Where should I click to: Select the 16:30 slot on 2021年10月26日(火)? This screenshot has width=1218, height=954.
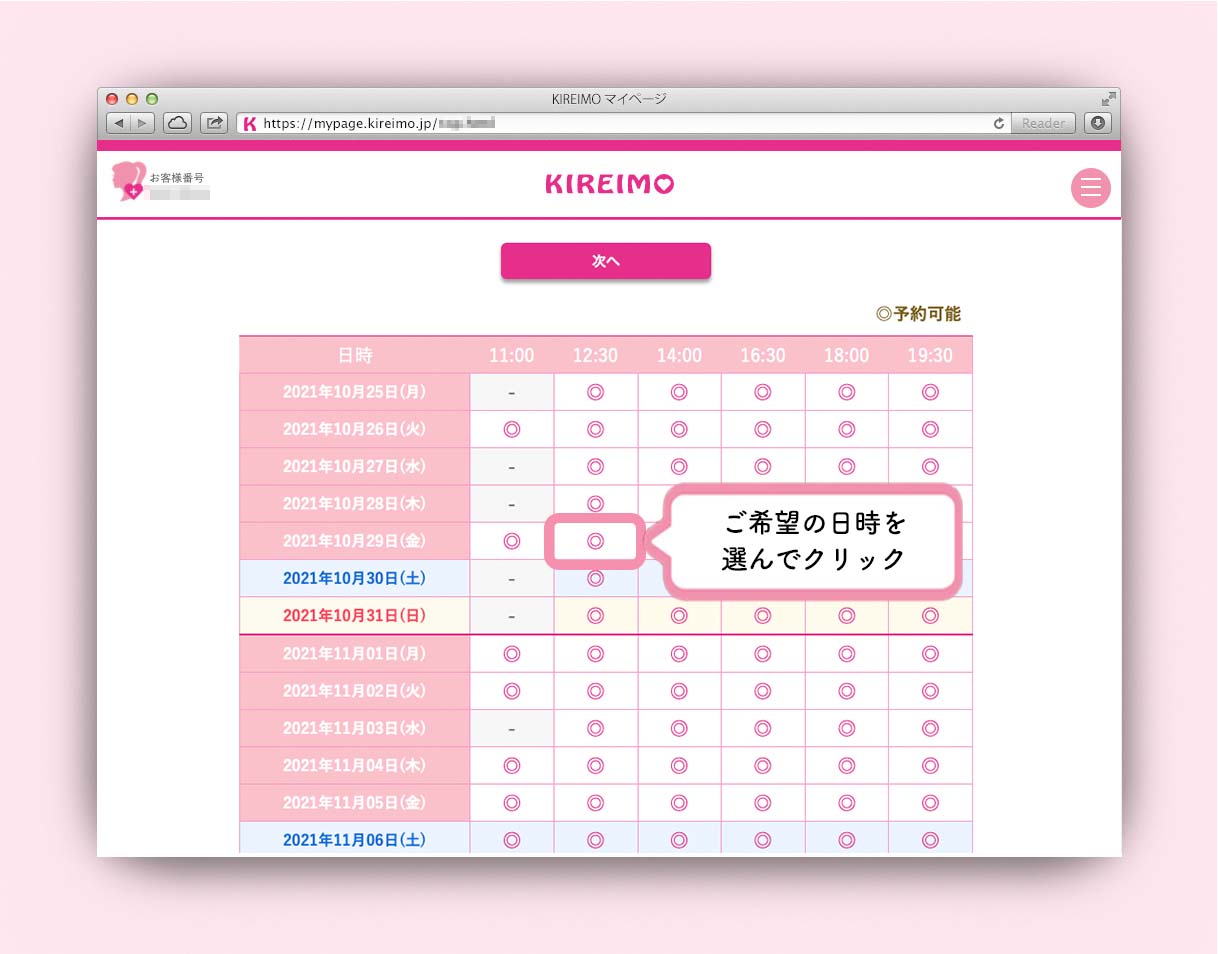coord(763,429)
